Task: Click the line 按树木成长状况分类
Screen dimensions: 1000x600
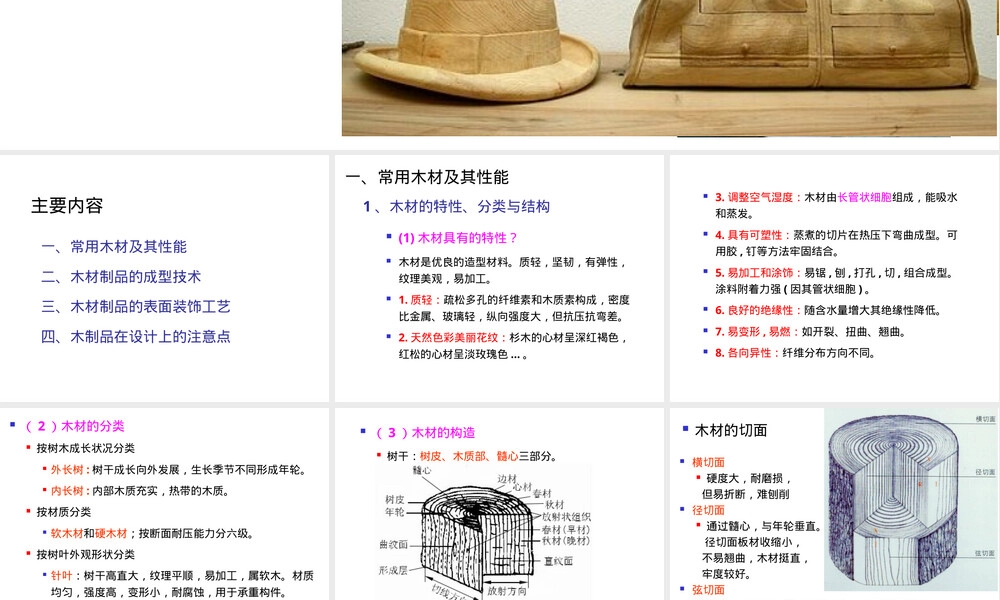Action: 85,448
